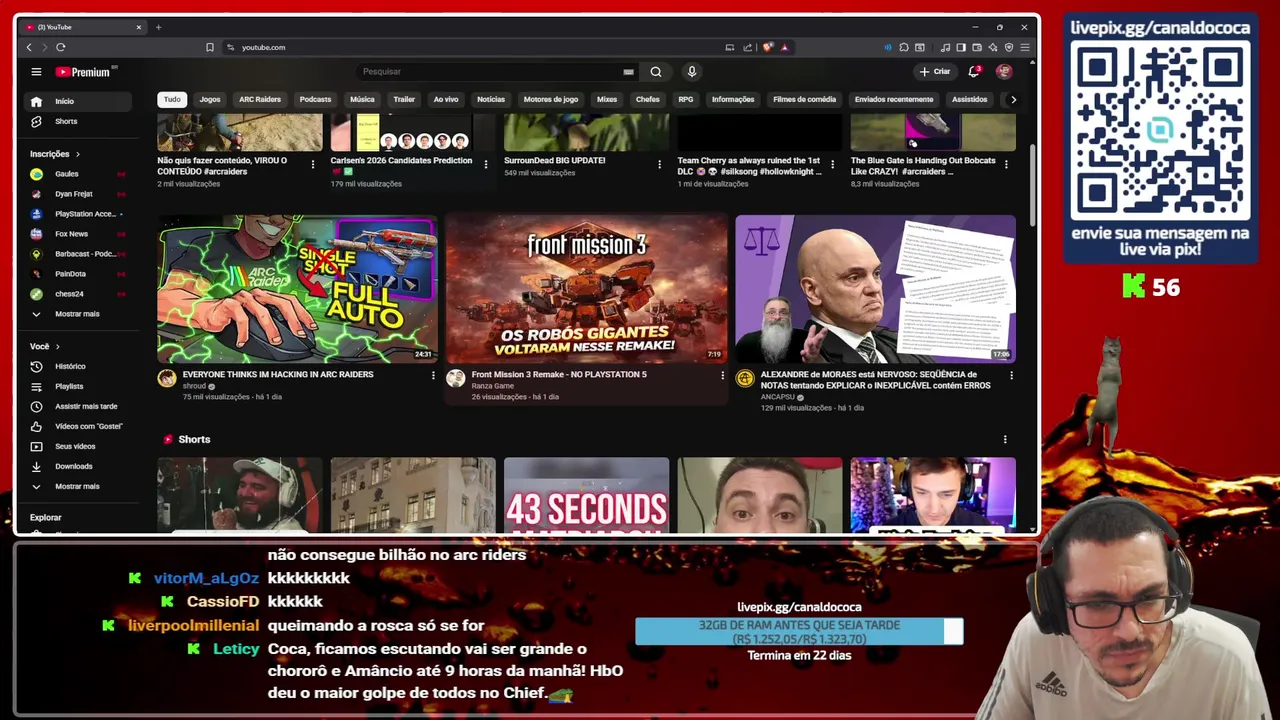The height and width of the screenshot is (720, 1280).
Task: Open the on-screen keyboard icon in search box
Action: [628, 72]
